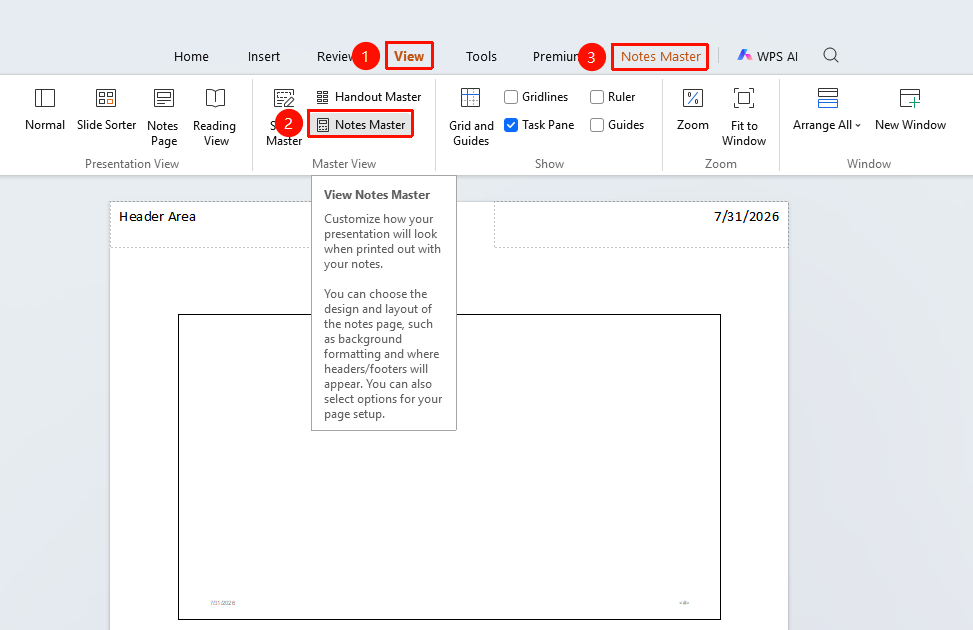Viewport: 973px width, 630px height.
Task: Open Grid and Guides settings
Action: [x=471, y=117]
